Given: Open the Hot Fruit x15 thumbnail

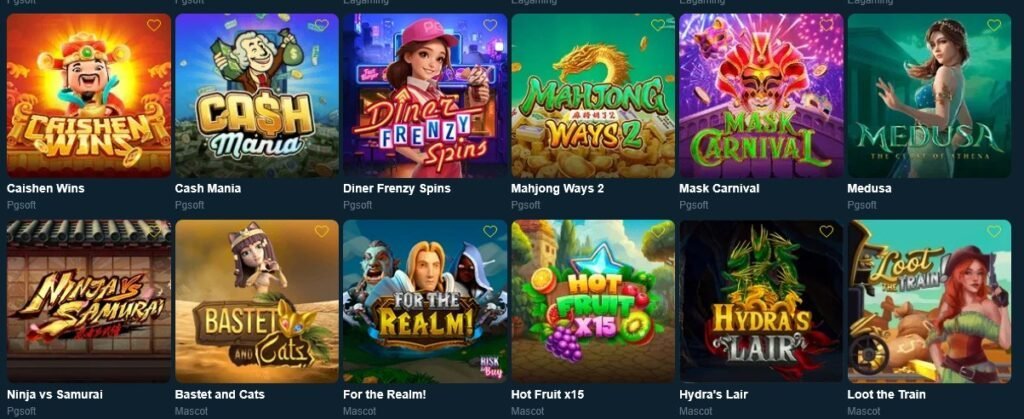Looking at the screenshot, I should [x=593, y=301].
